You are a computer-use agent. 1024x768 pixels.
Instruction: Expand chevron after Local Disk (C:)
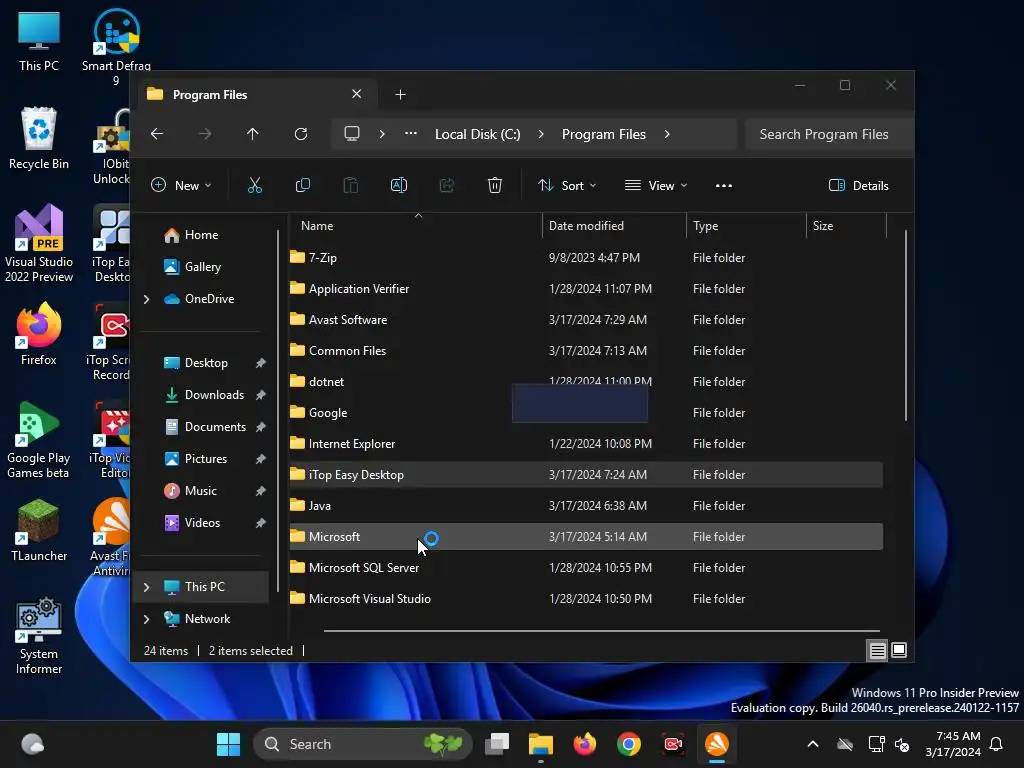coord(541,134)
